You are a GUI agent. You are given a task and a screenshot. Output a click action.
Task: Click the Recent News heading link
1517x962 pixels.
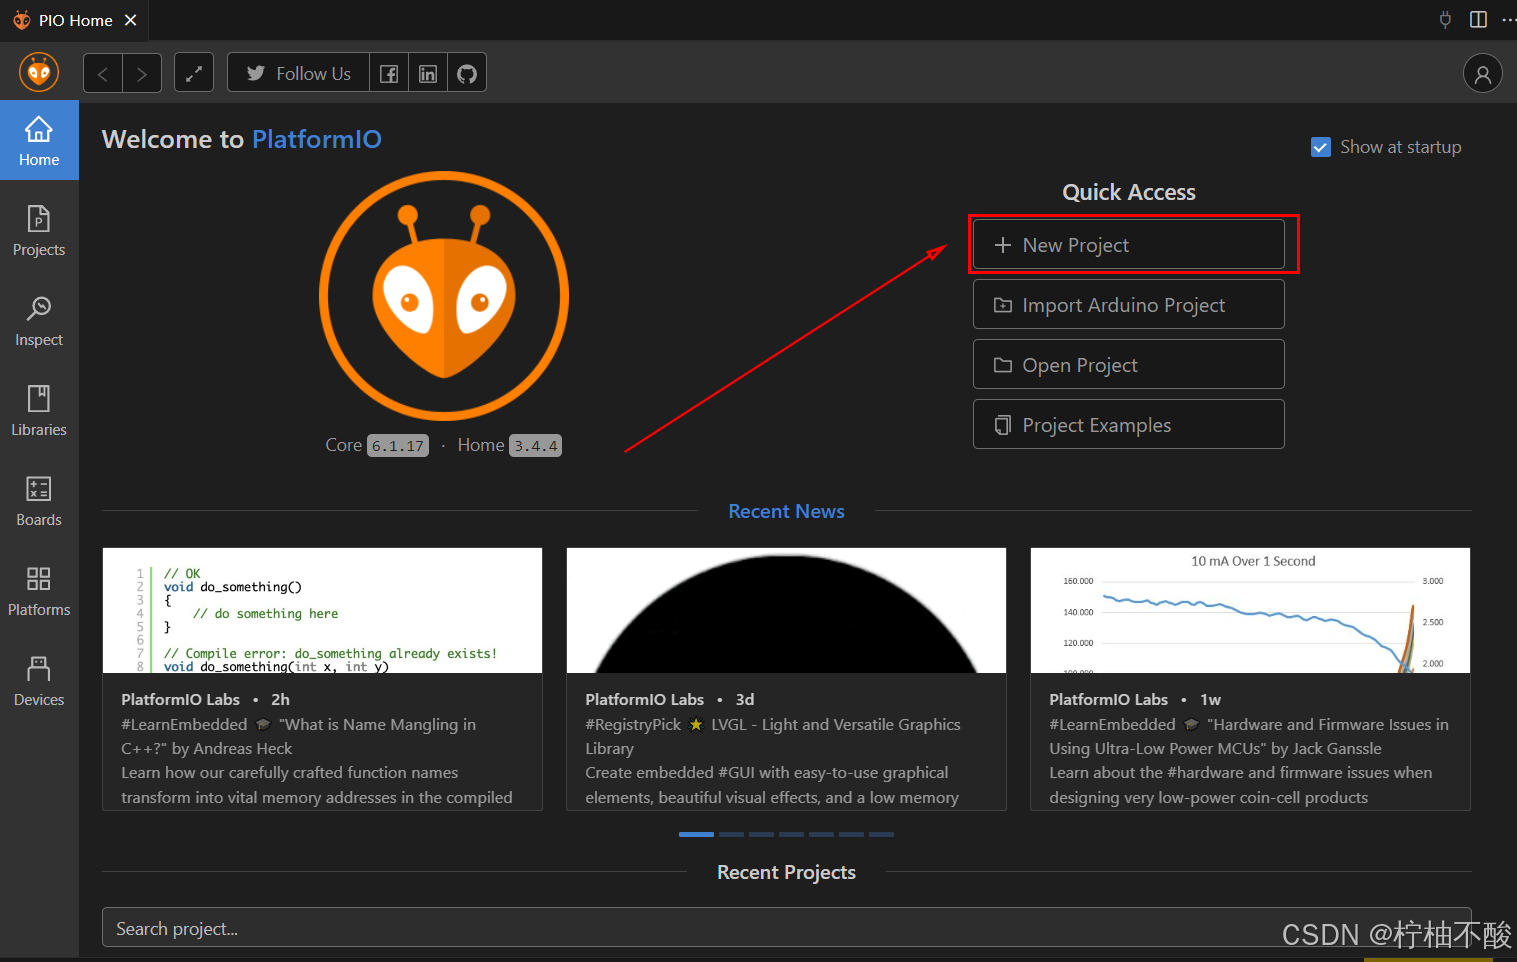786,511
